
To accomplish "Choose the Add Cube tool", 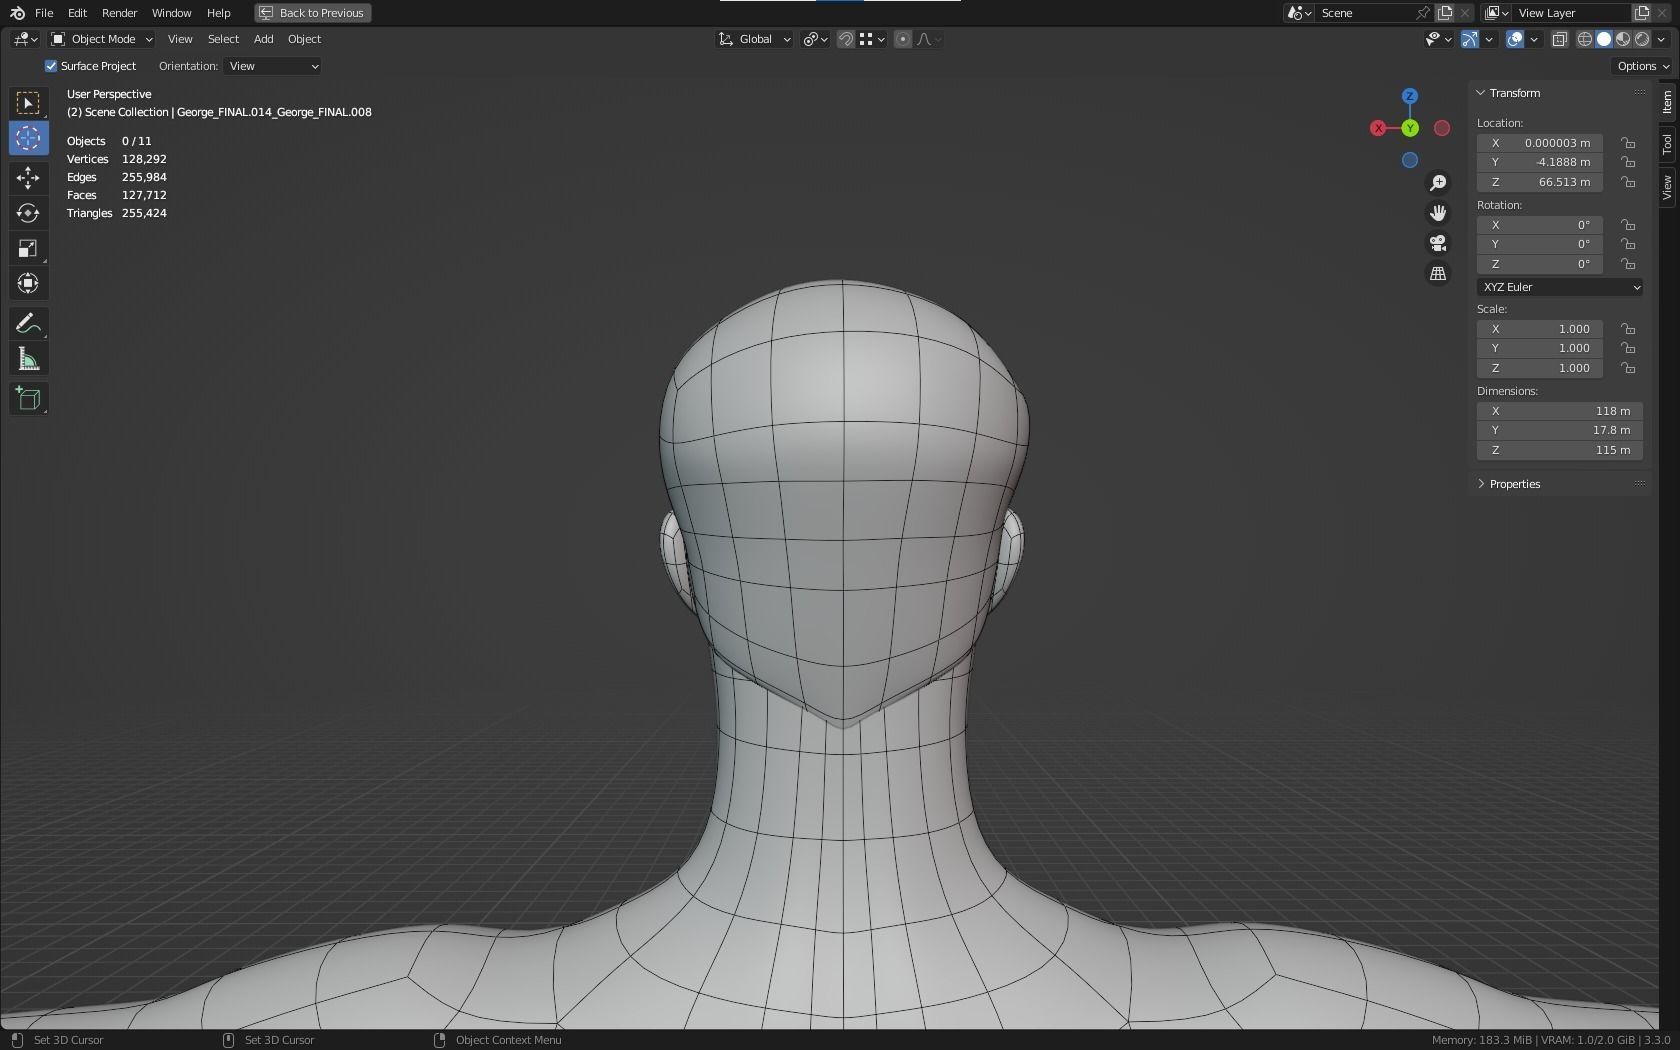I will [x=28, y=399].
